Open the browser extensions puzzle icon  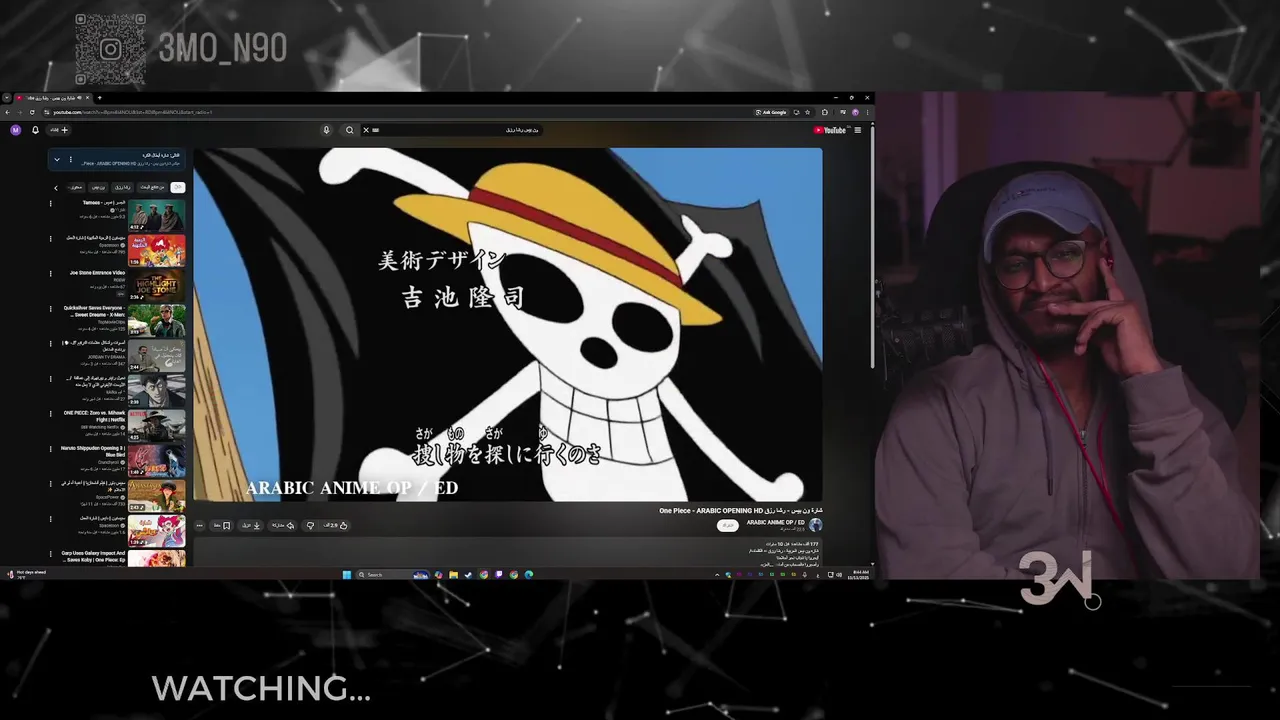pos(825,112)
